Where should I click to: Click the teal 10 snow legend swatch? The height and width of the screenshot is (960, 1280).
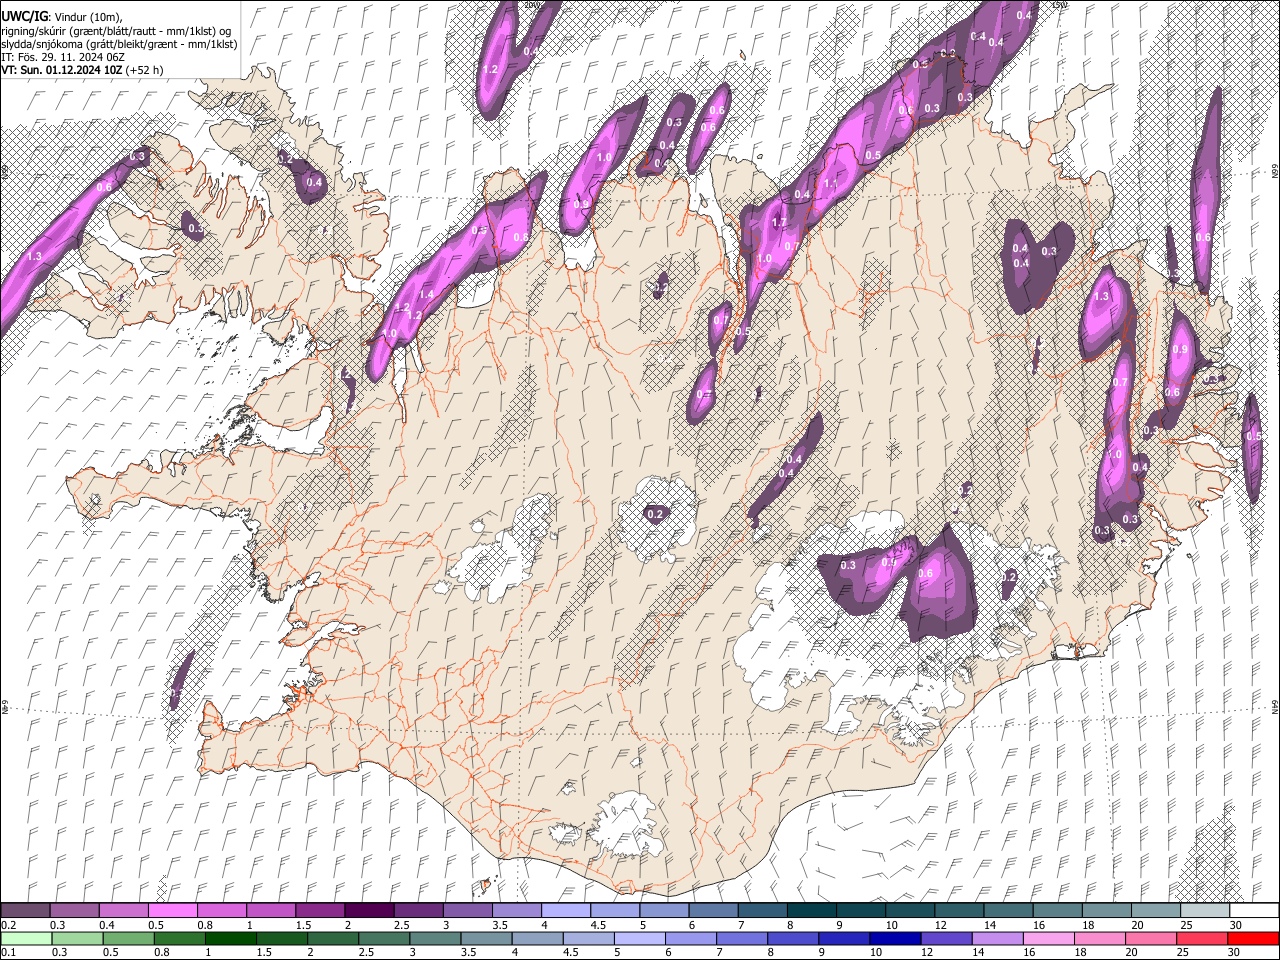point(910,910)
